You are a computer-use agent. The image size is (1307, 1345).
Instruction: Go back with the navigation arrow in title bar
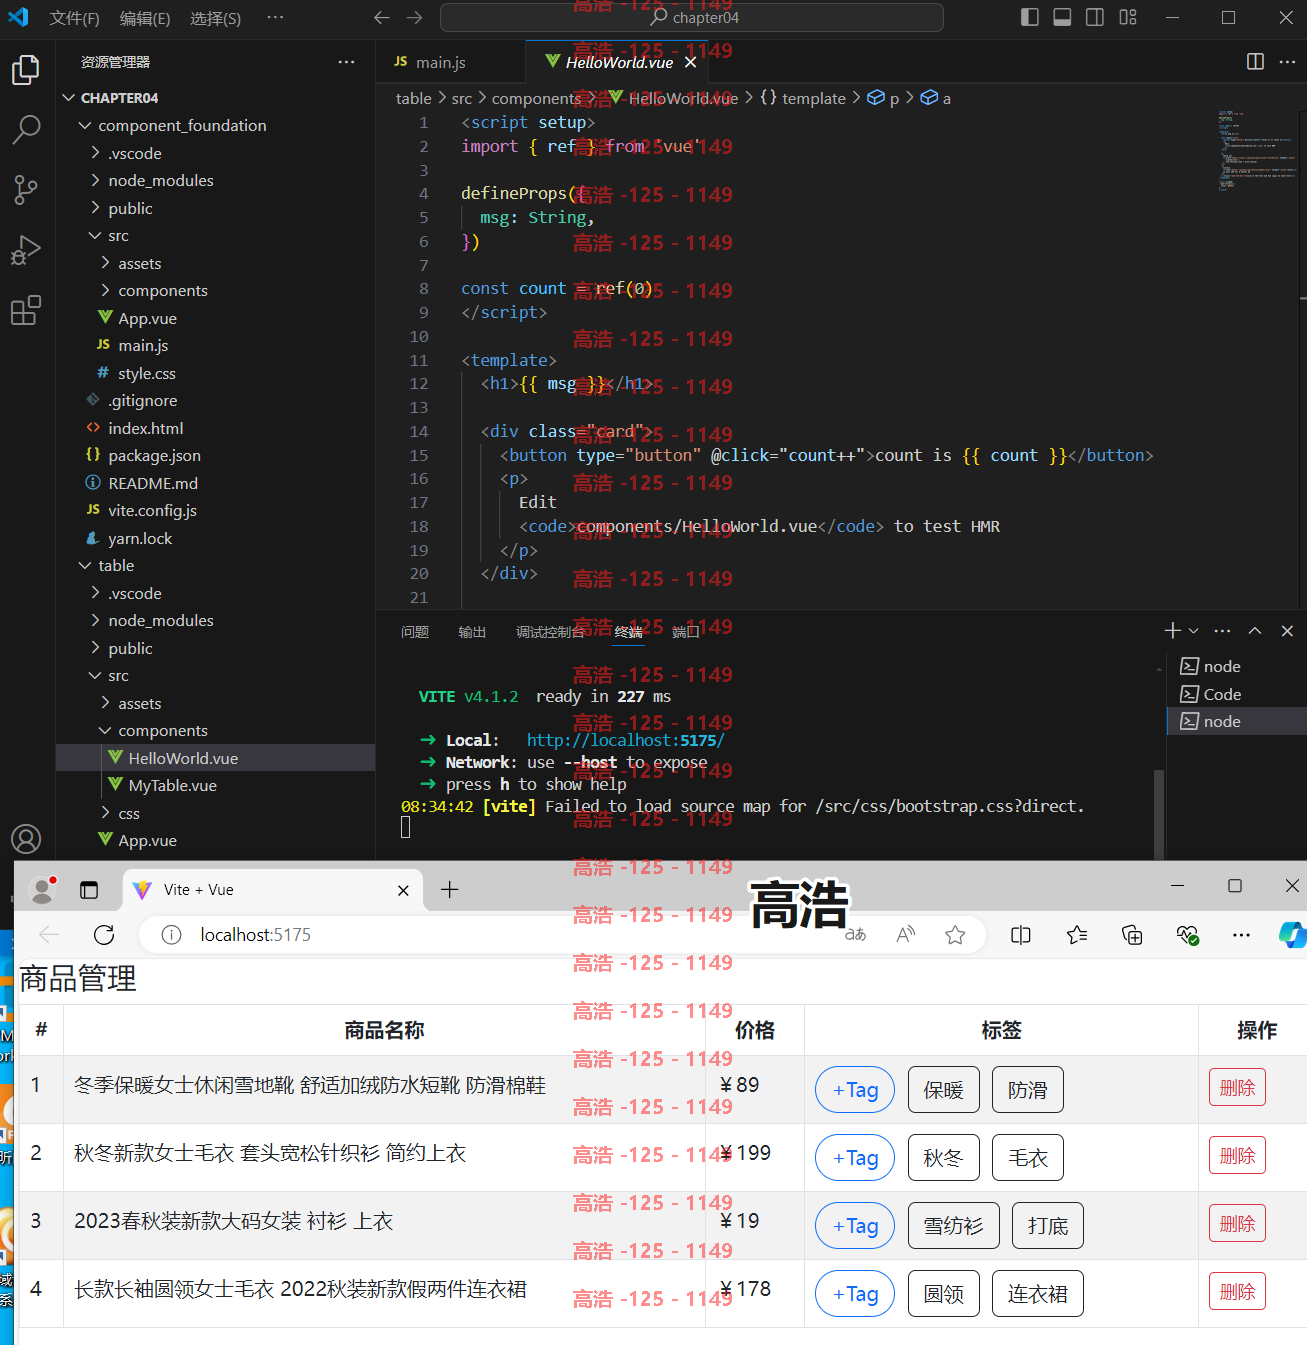click(381, 17)
